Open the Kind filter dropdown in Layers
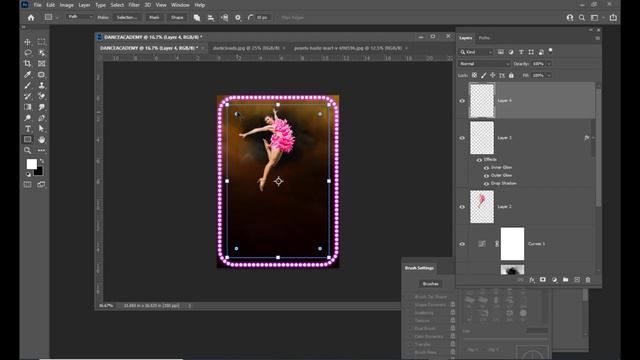Screen dimensions: 640x360 476,52
